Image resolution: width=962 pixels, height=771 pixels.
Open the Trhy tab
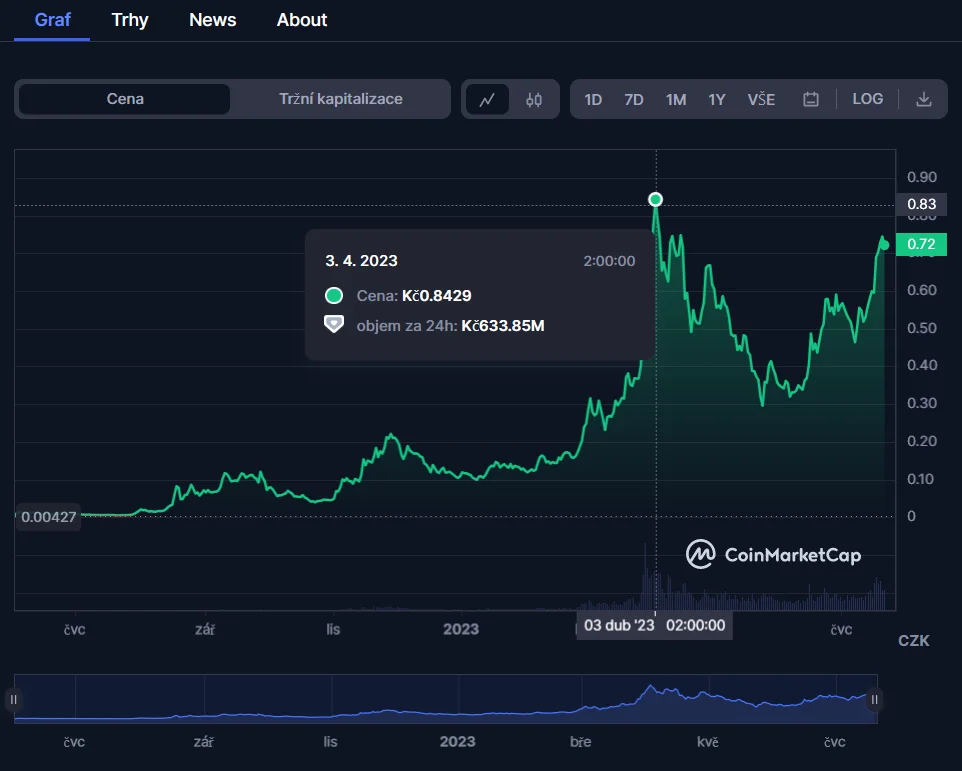(130, 20)
